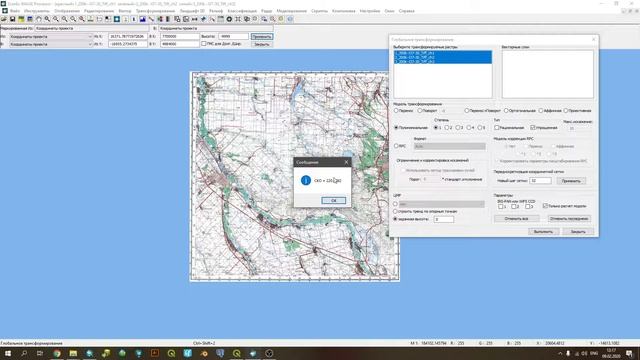Click the blue pushpin toolbar icon

pyautogui.click(x=203, y=19)
